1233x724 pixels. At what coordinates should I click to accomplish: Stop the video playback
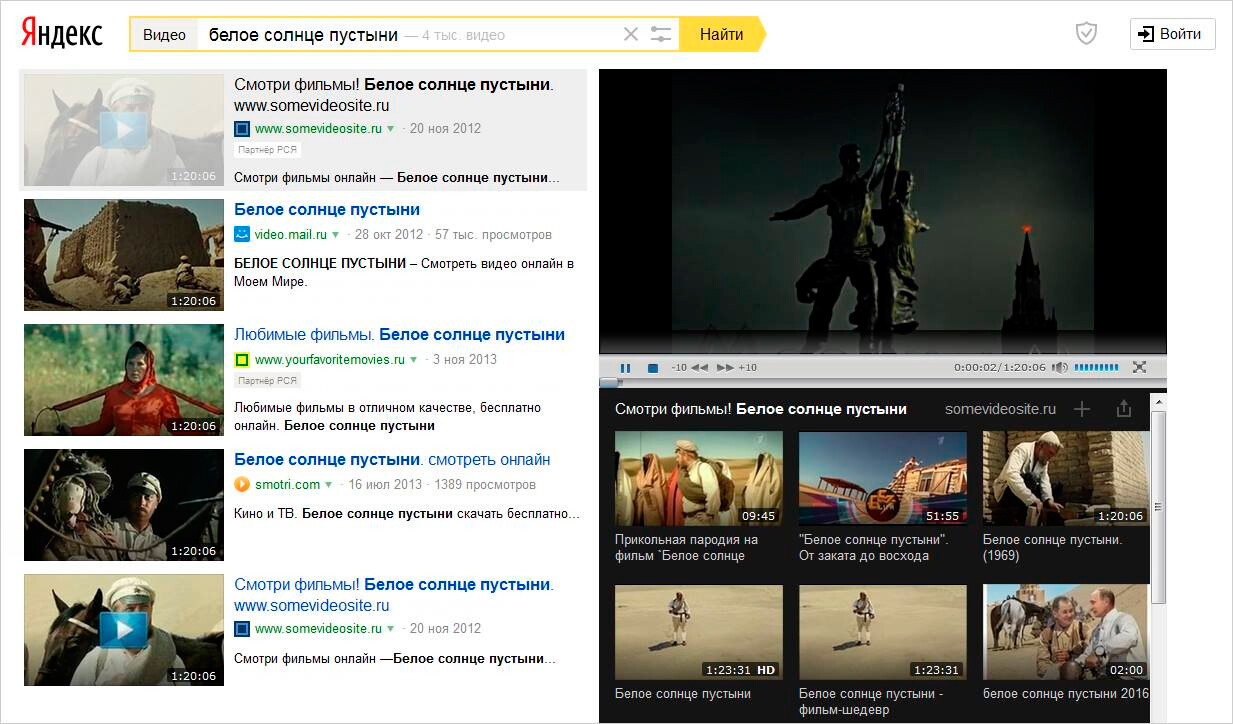point(652,368)
